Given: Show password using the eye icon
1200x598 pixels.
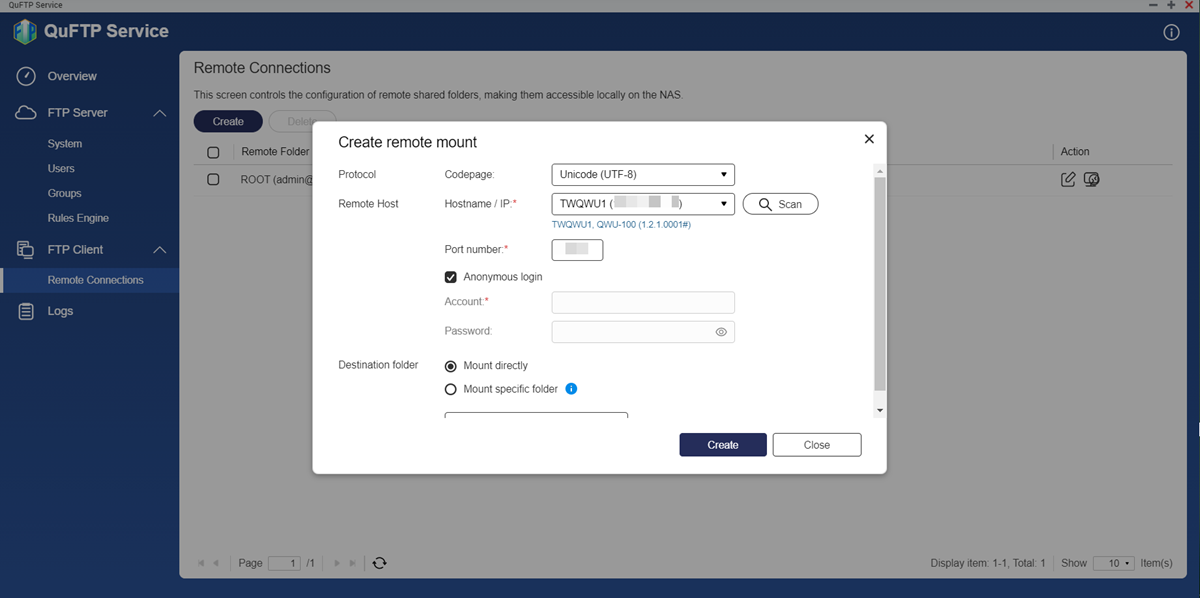Looking at the screenshot, I should pos(721,332).
